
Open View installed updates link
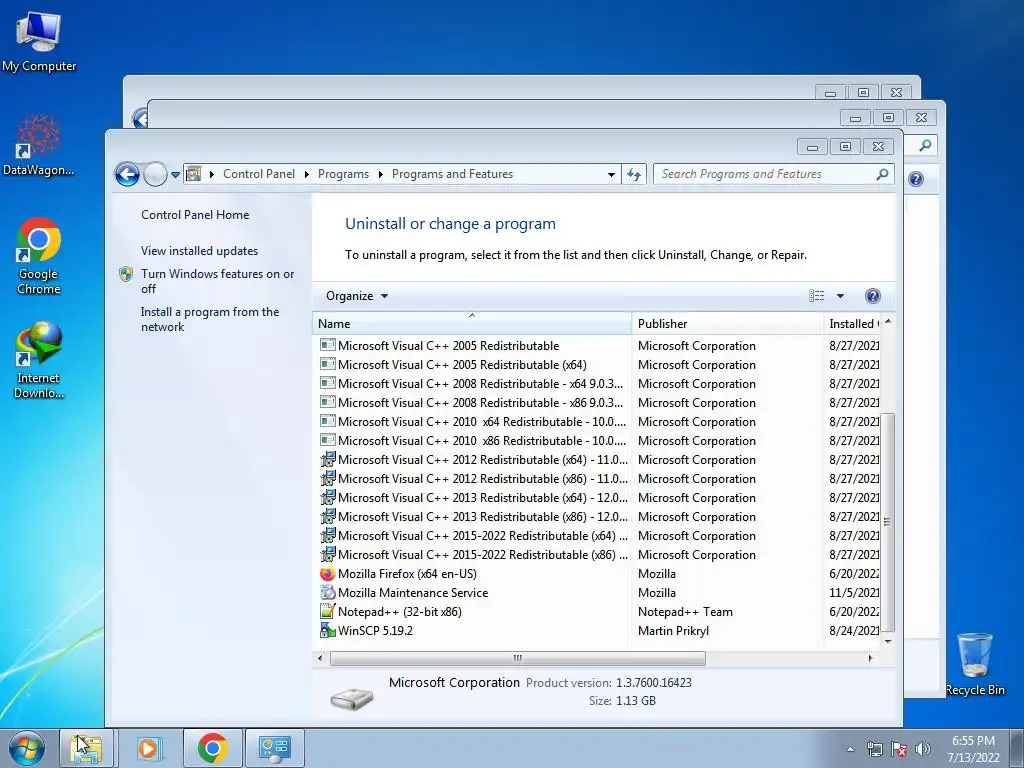click(199, 251)
